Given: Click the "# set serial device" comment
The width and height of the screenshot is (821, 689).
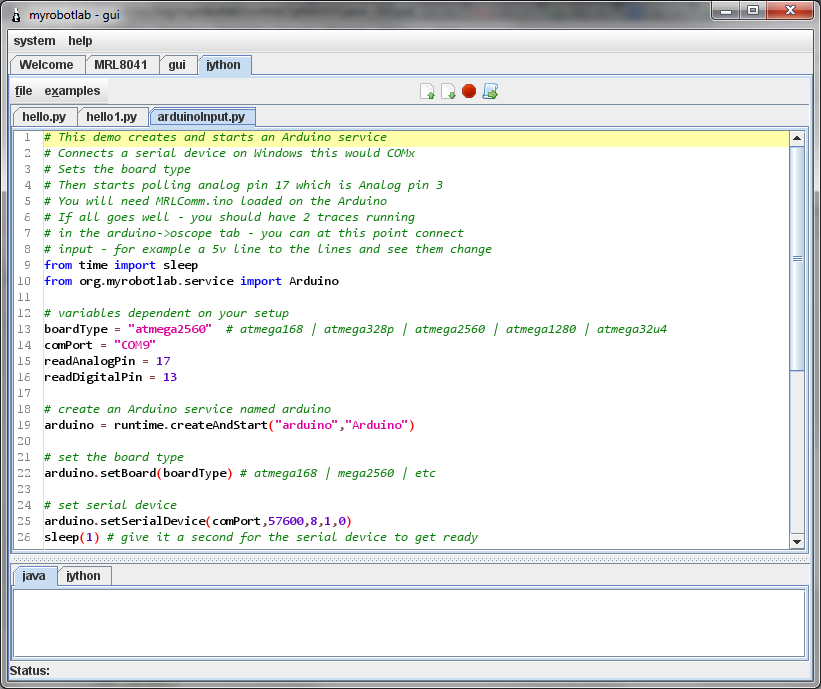Looking at the screenshot, I should pyautogui.click(x=110, y=505).
